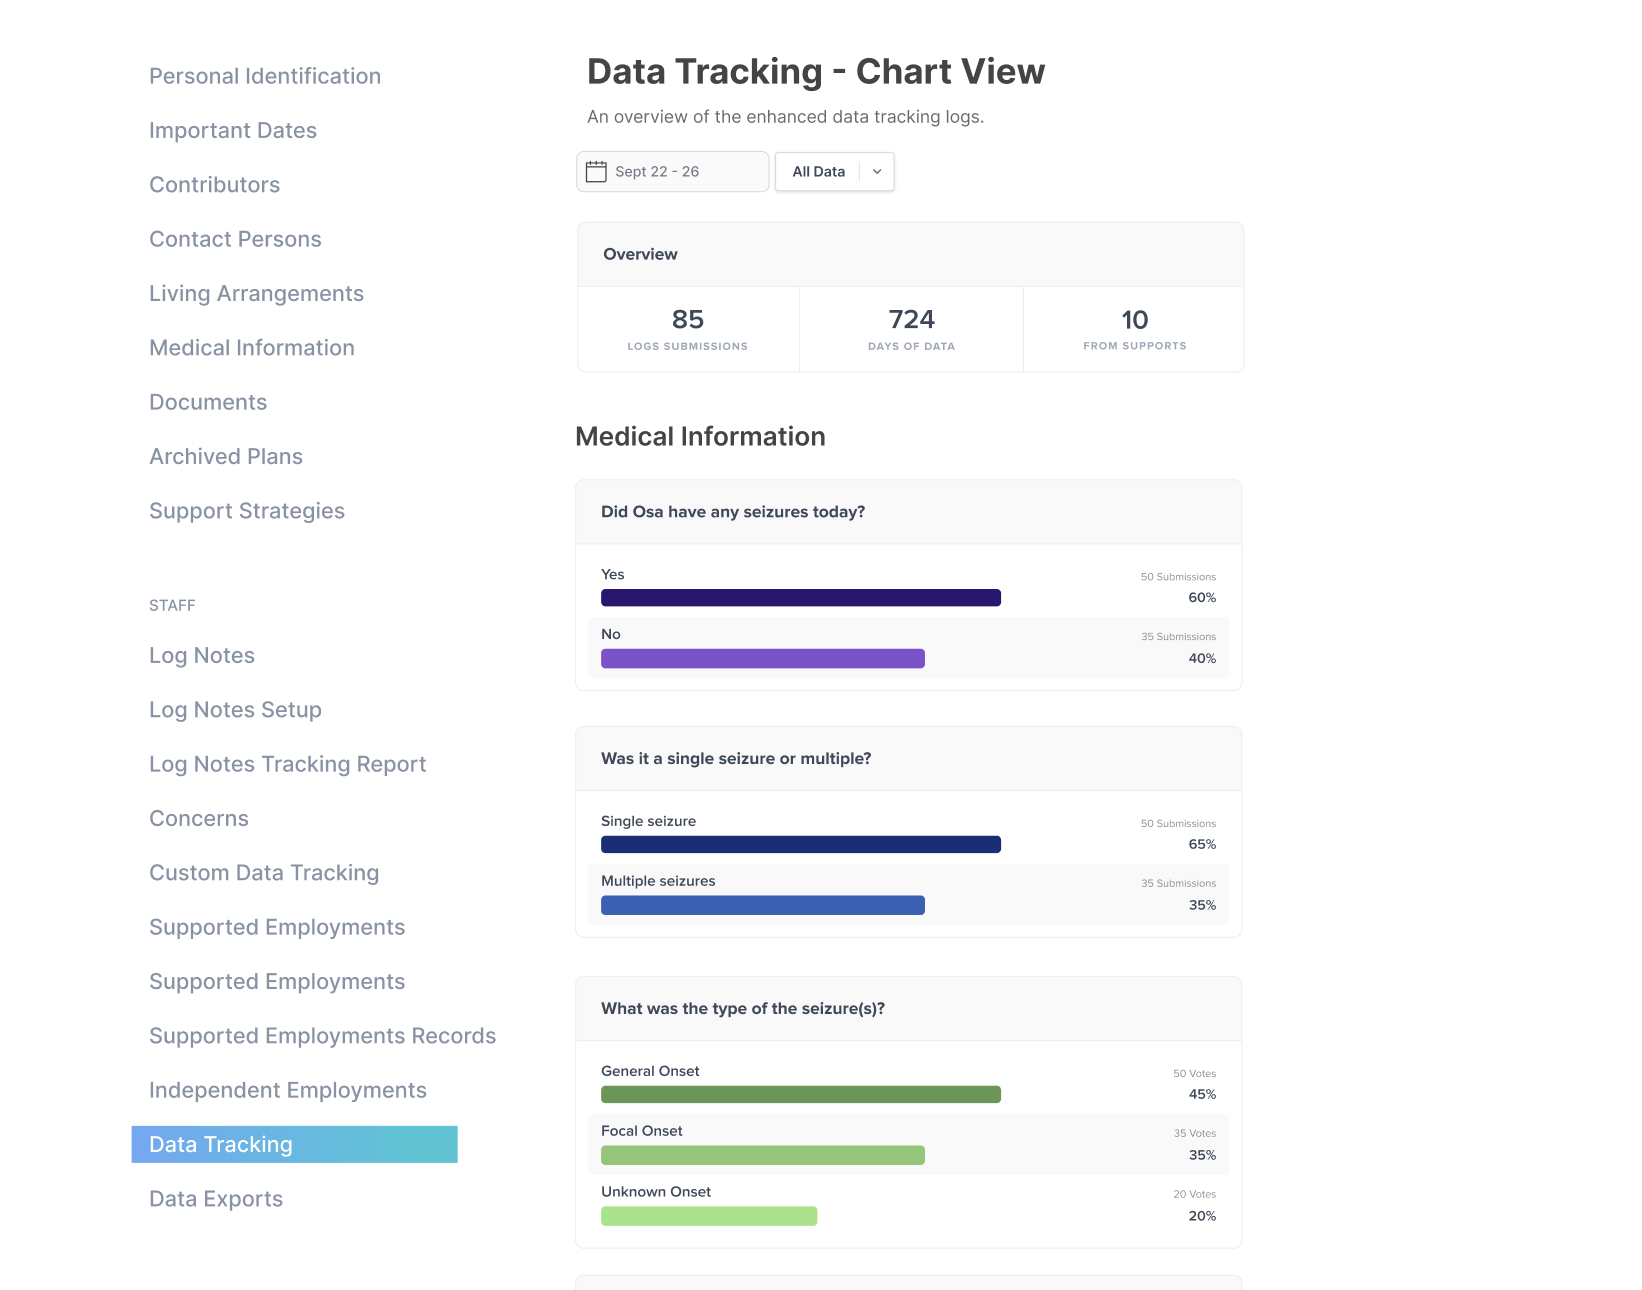Screen dimensions: 1642x1290
Task: Open Log Notes Tracking Report
Action: pyautogui.click(x=288, y=764)
